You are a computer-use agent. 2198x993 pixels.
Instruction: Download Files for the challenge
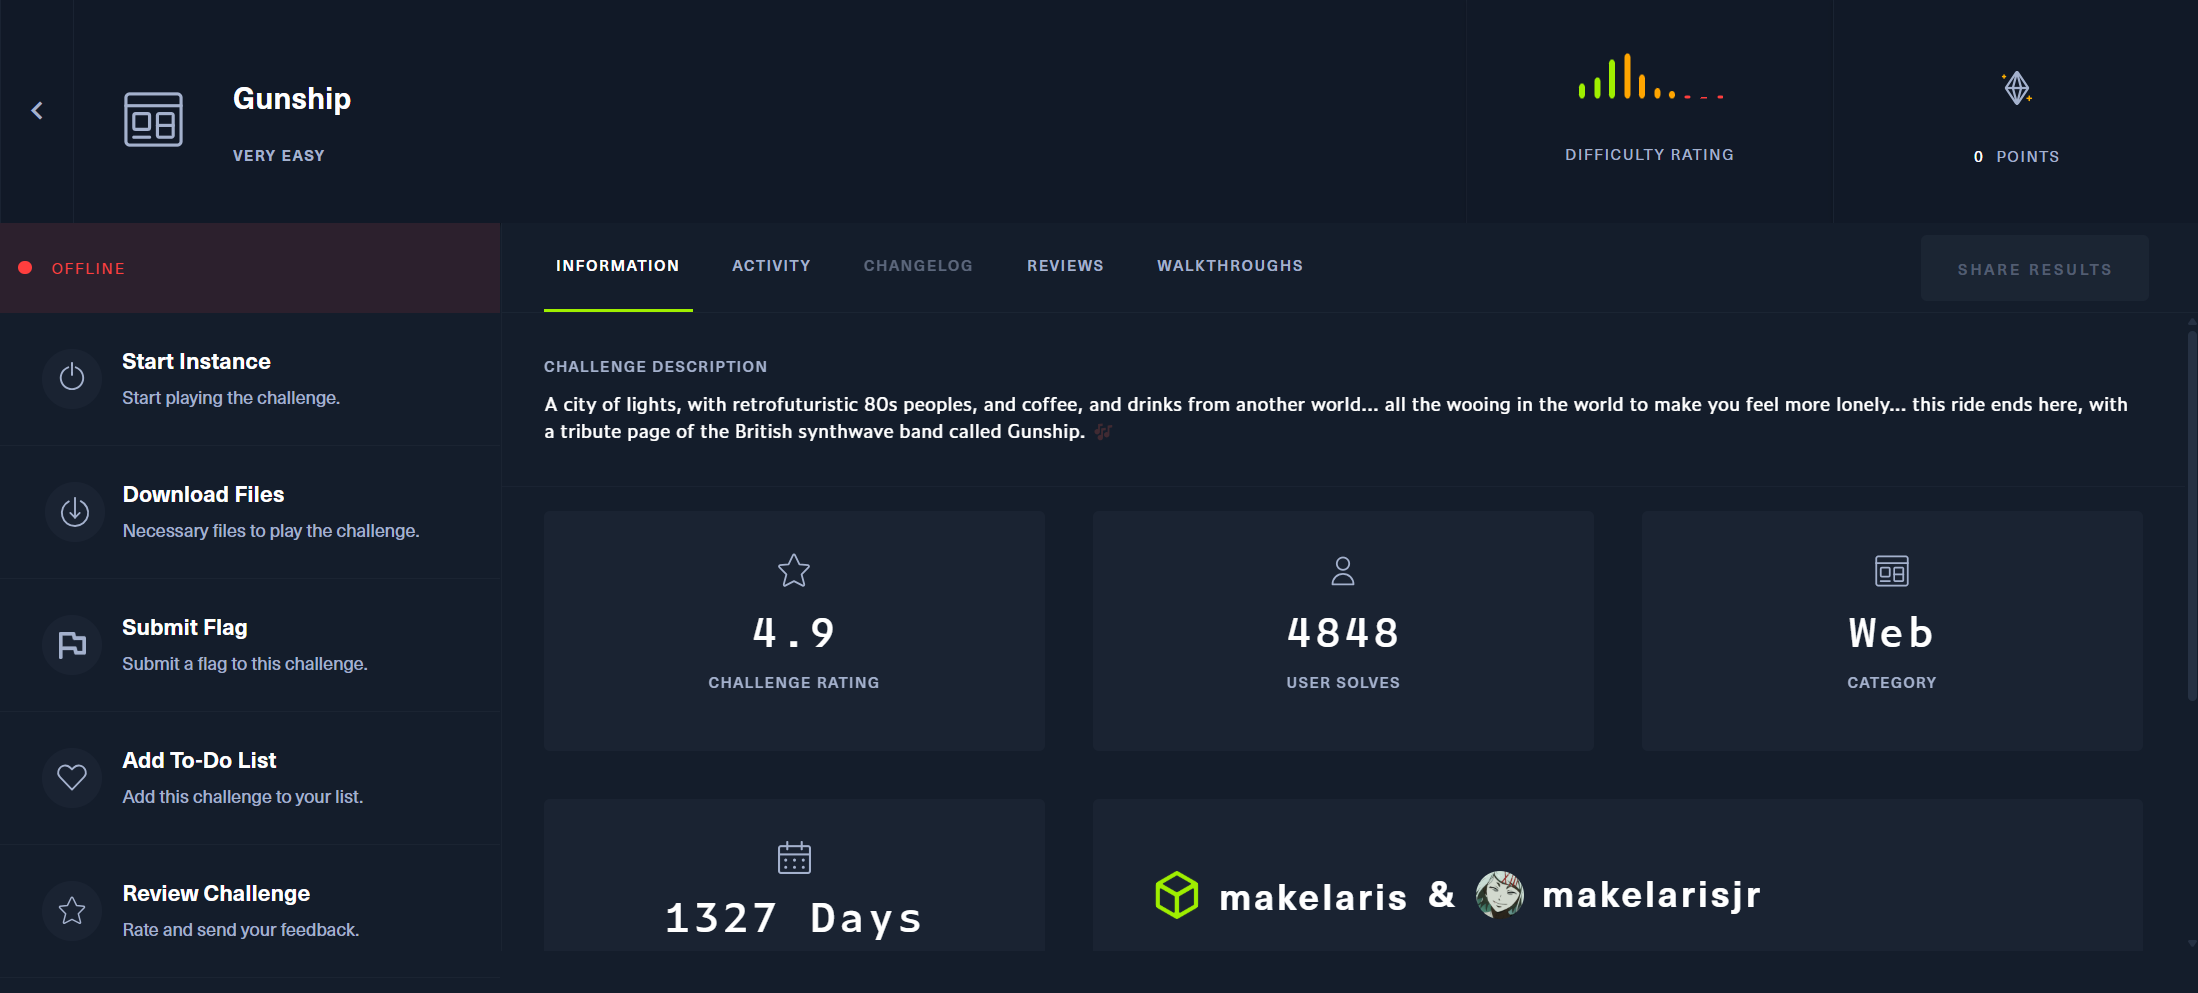click(x=250, y=512)
